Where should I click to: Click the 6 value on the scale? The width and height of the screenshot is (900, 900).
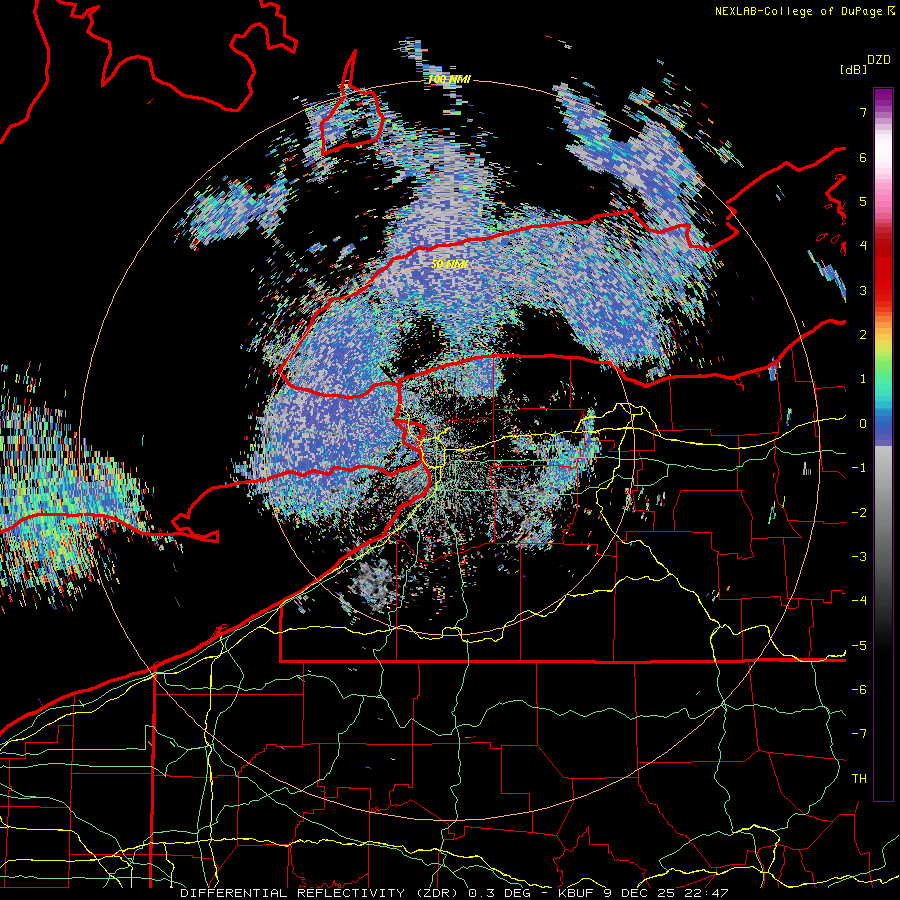[x=863, y=157]
